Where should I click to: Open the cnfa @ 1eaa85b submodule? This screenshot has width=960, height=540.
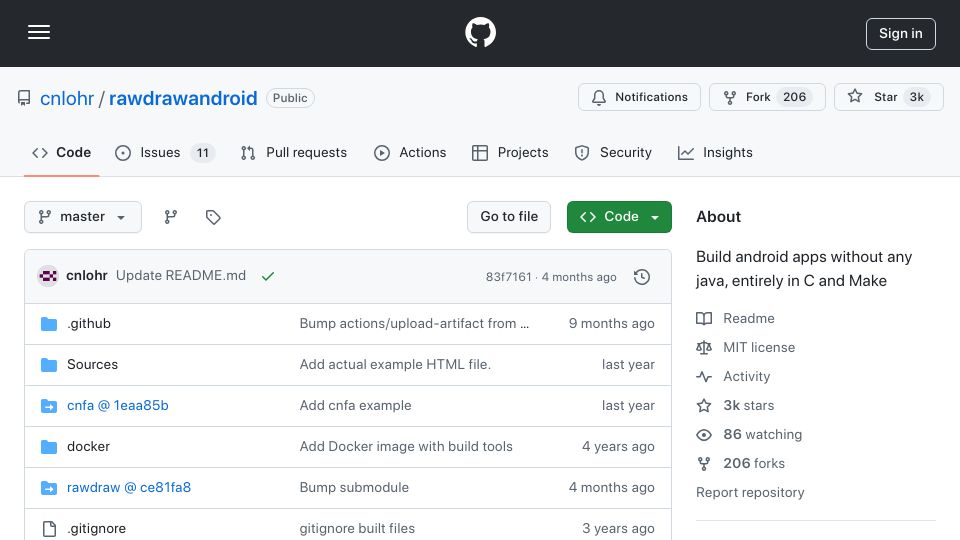click(118, 405)
